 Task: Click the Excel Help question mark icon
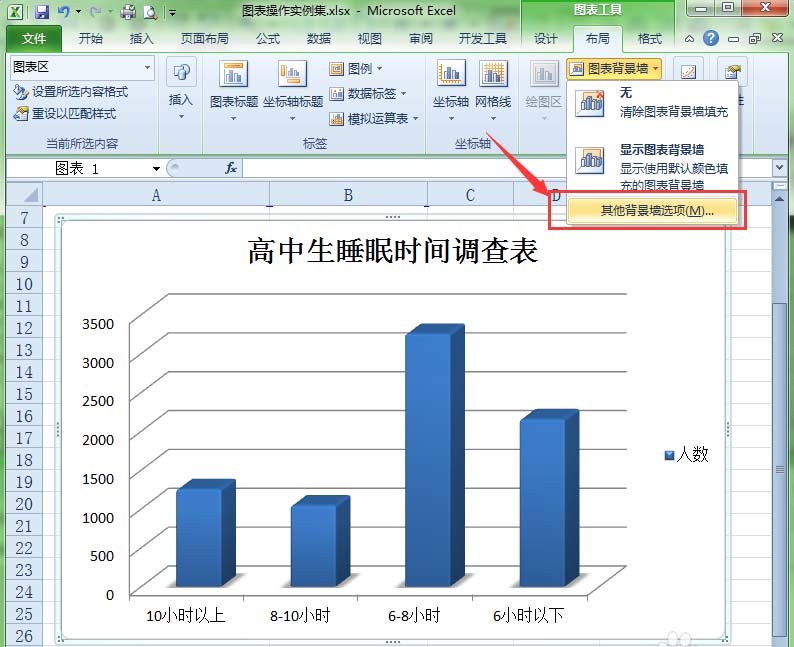click(x=711, y=38)
